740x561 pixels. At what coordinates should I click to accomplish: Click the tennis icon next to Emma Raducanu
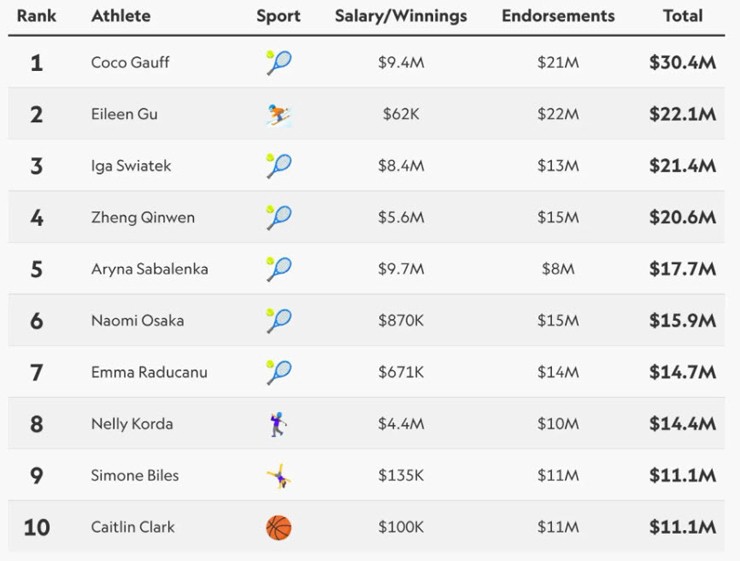[x=278, y=372]
